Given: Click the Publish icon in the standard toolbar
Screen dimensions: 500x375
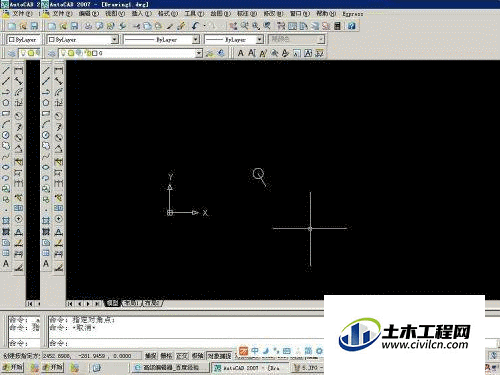Looking at the screenshot, I should pyautogui.click(x=110, y=26).
